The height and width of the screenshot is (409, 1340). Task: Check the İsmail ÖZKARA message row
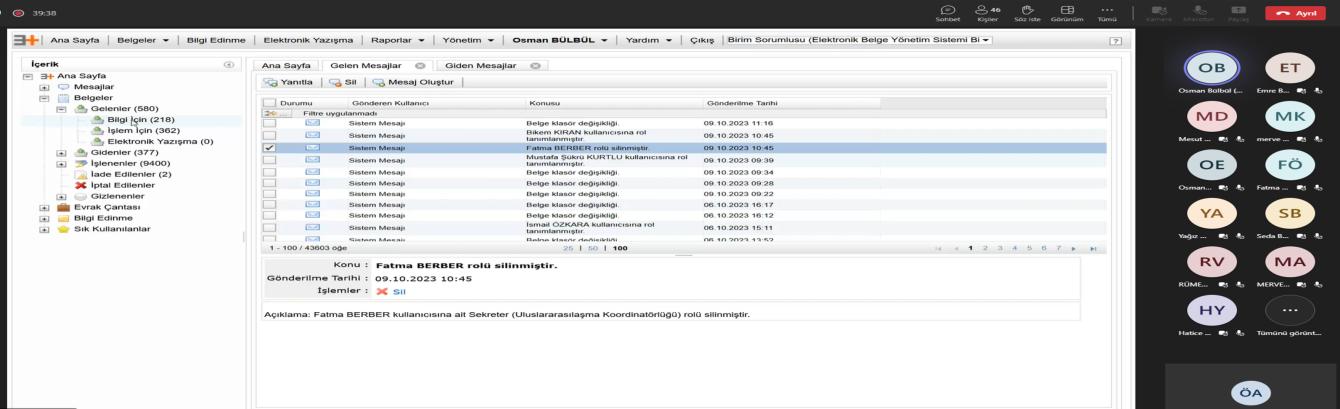pos(269,228)
